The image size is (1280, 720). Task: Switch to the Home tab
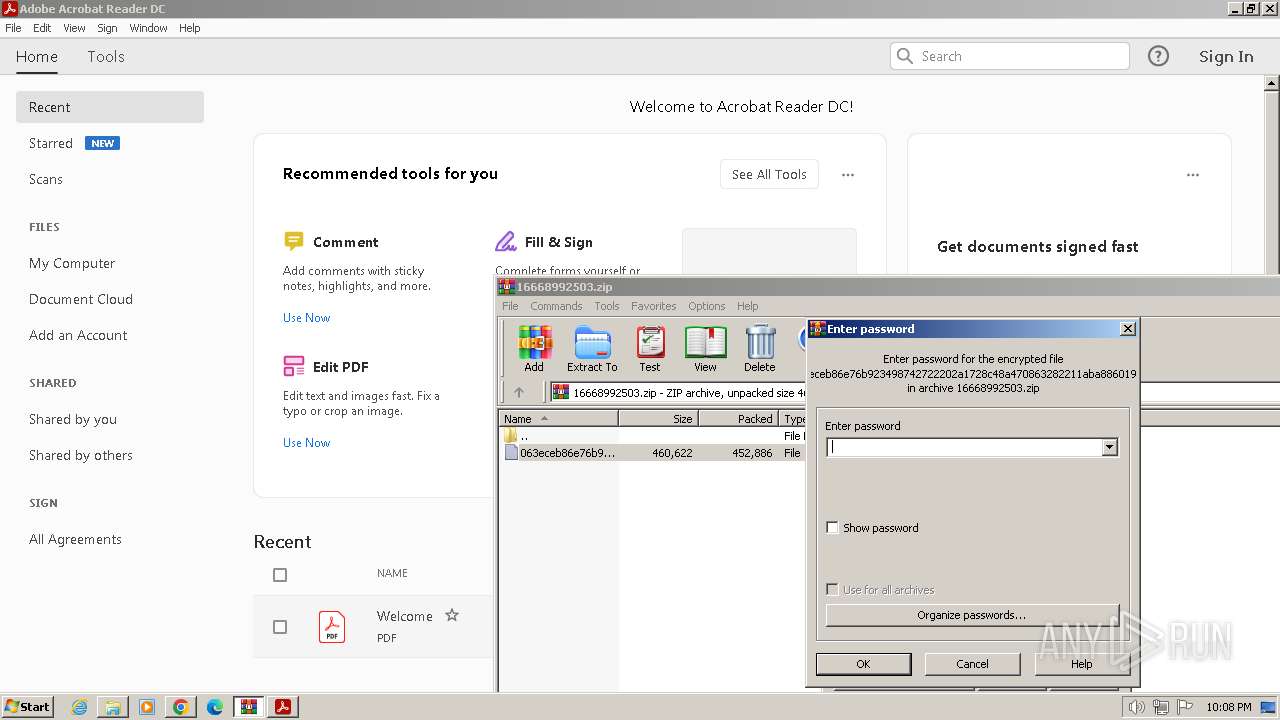coord(37,56)
